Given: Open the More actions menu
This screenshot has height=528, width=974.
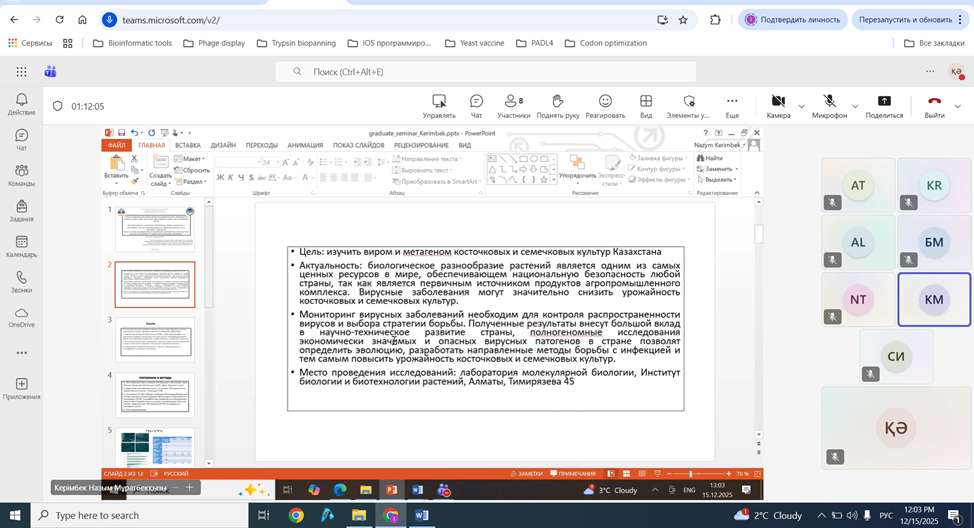Looking at the screenshot, I should pyautogui.click(x=732, y=106).
